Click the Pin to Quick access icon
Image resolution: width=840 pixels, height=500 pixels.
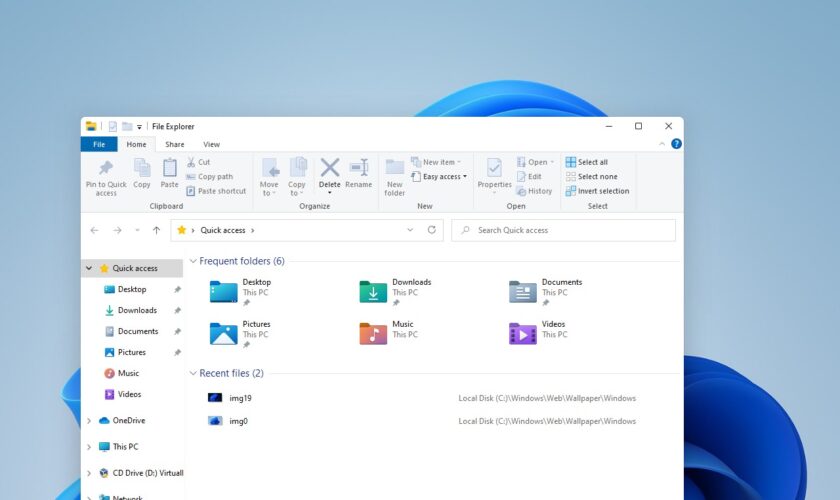[x=105, y=168]
